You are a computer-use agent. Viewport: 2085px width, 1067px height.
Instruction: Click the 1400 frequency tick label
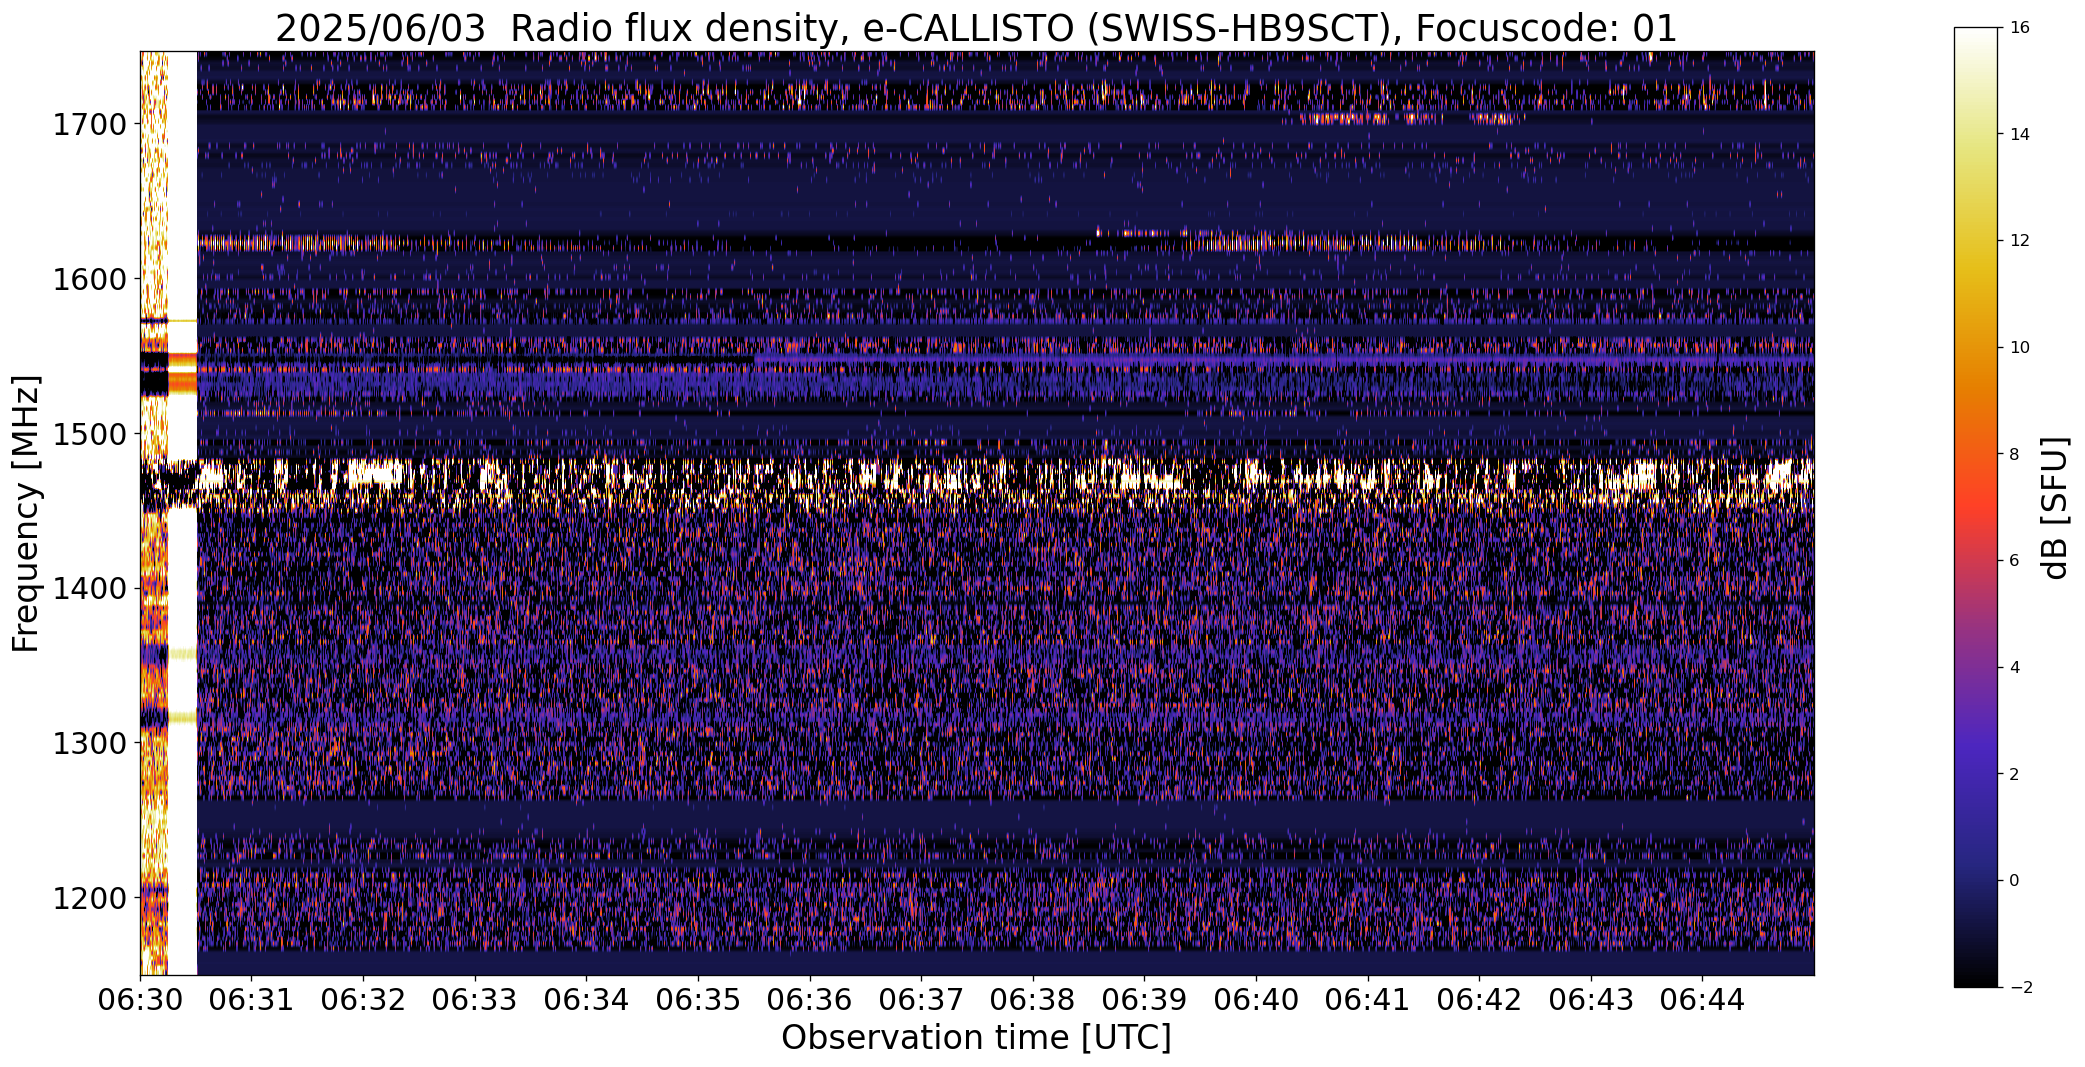coord(89,589)
